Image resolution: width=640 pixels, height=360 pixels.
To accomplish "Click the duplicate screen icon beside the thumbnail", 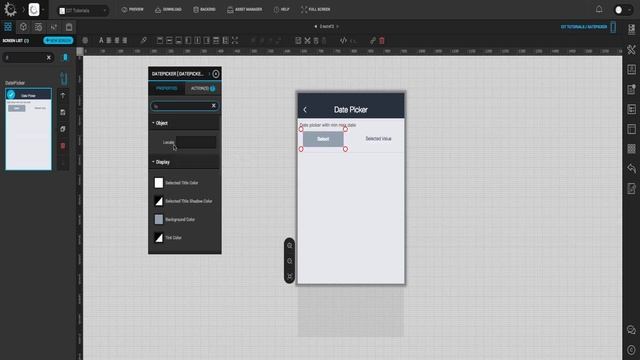I will click(x=63, y=129).
